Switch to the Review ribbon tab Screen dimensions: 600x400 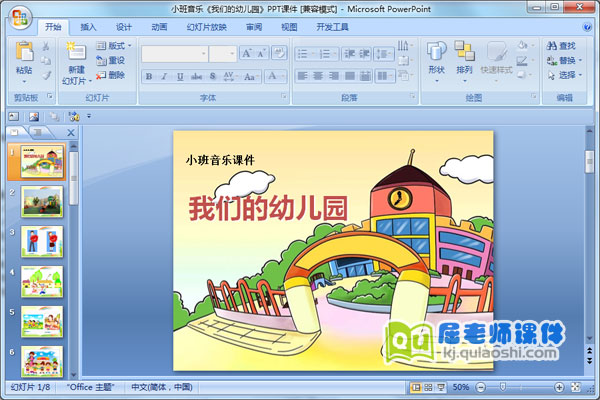[x=254, y=27]
